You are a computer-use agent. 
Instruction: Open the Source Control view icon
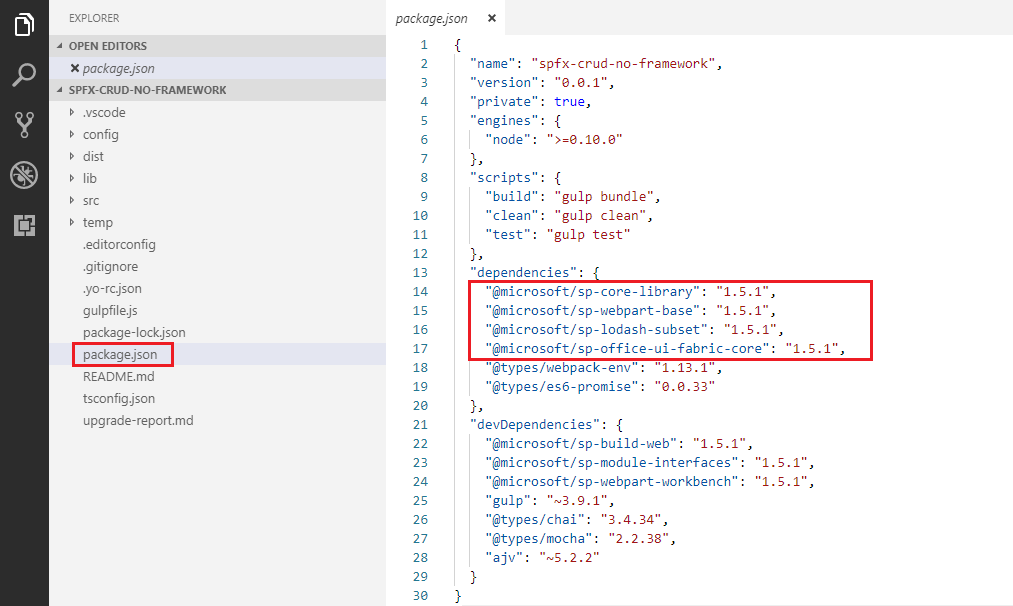click(24, 125)
